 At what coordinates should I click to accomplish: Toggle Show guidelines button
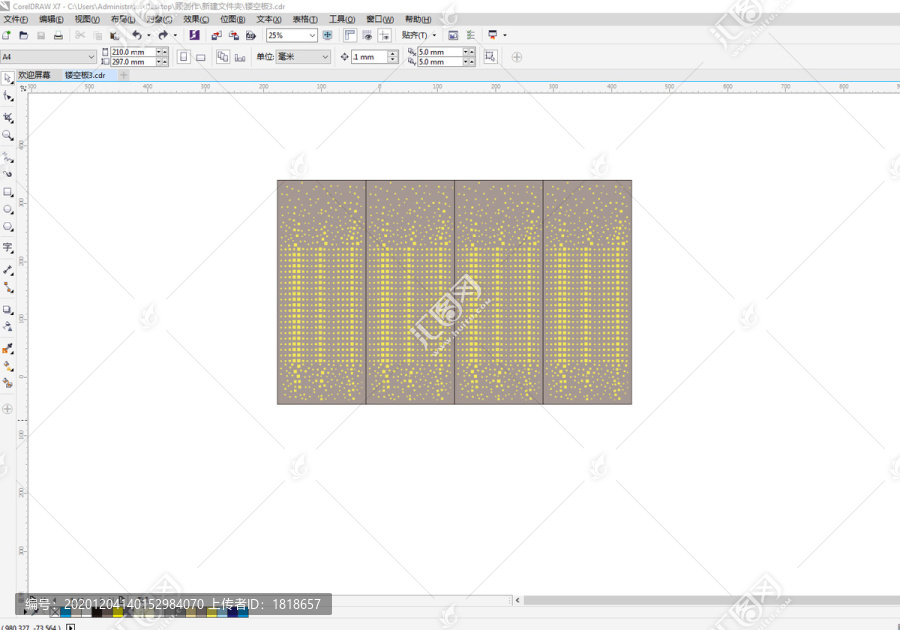point(385,35)
